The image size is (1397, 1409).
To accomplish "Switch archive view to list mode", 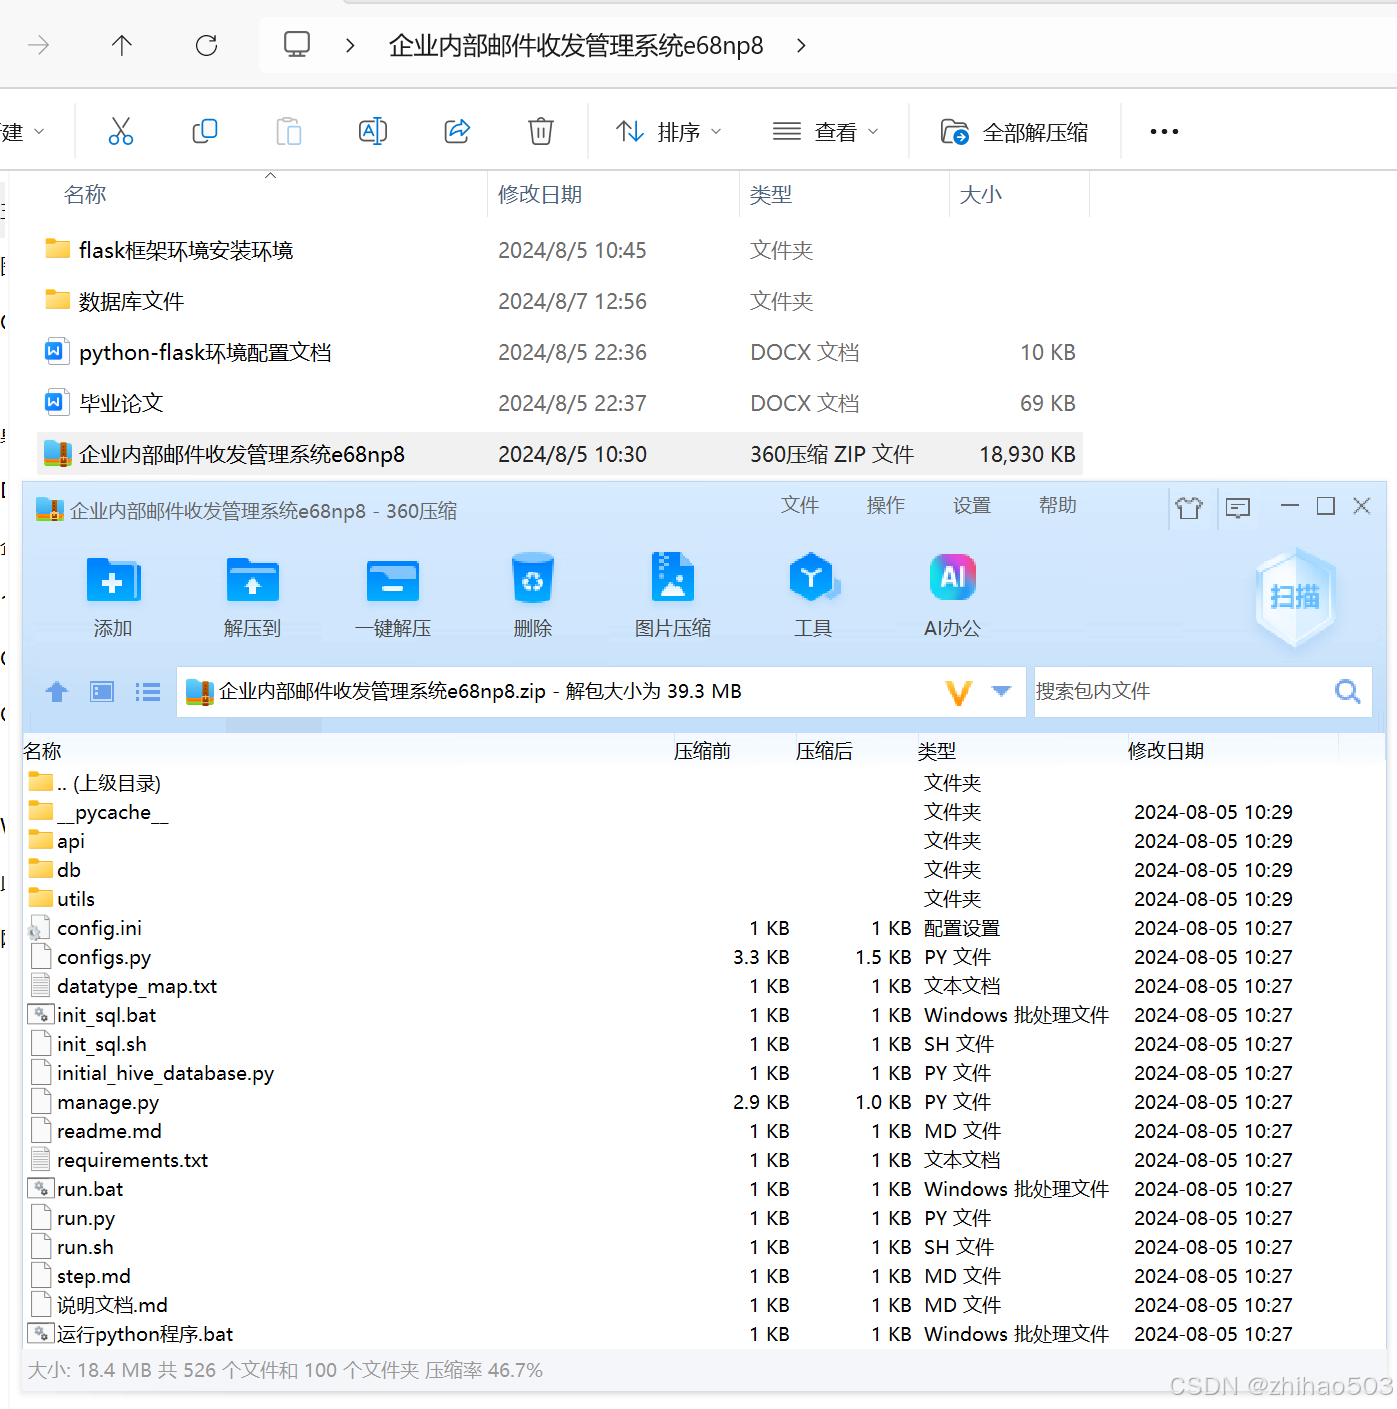I will (147, 691).
